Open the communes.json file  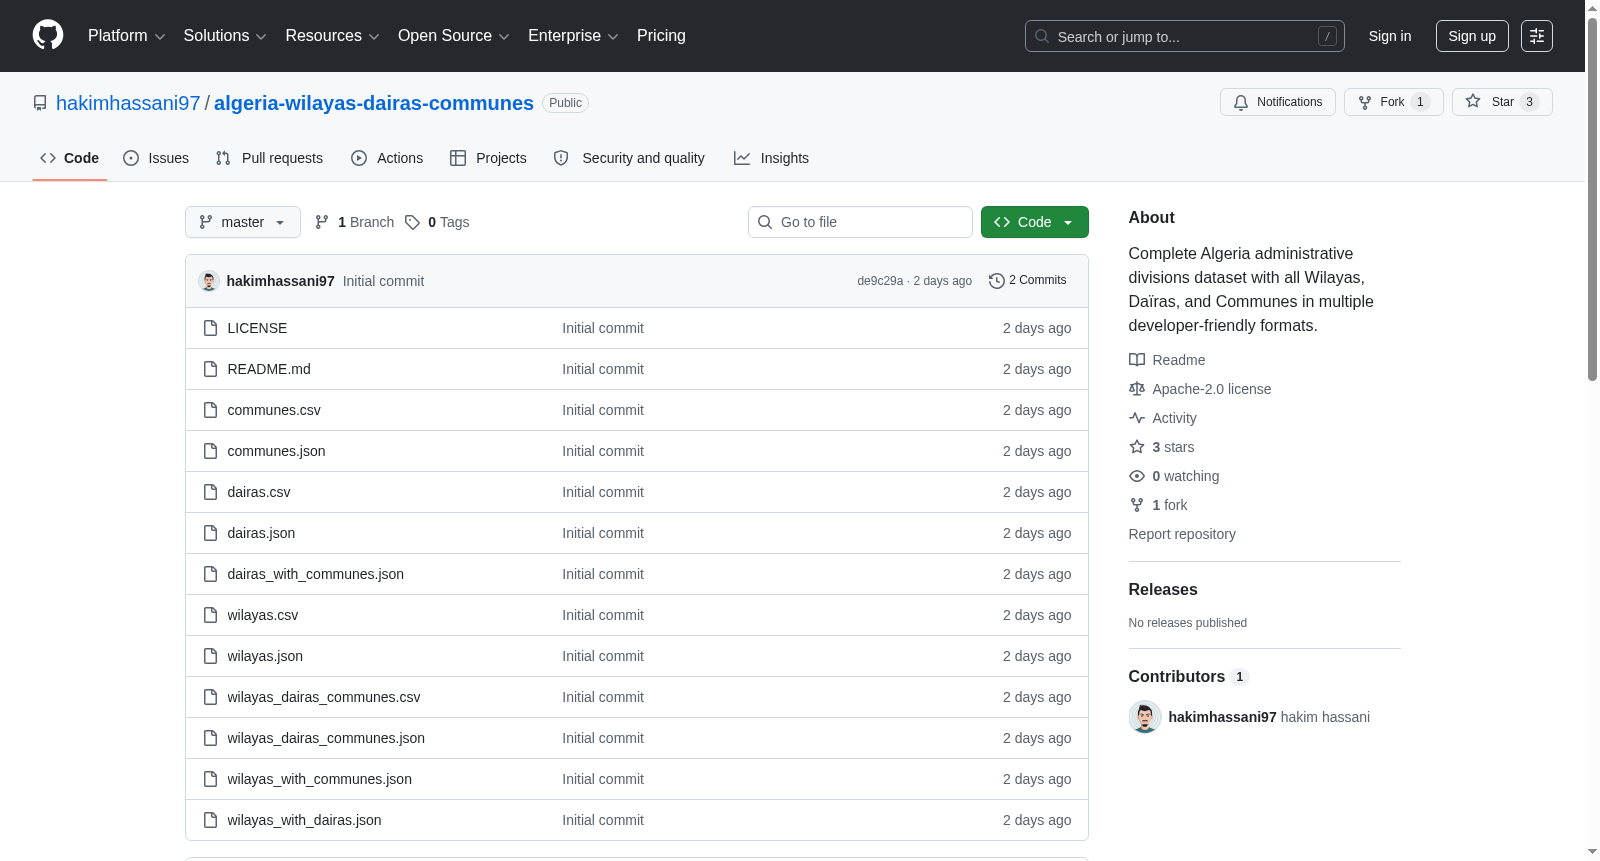[x=276, y=451]
